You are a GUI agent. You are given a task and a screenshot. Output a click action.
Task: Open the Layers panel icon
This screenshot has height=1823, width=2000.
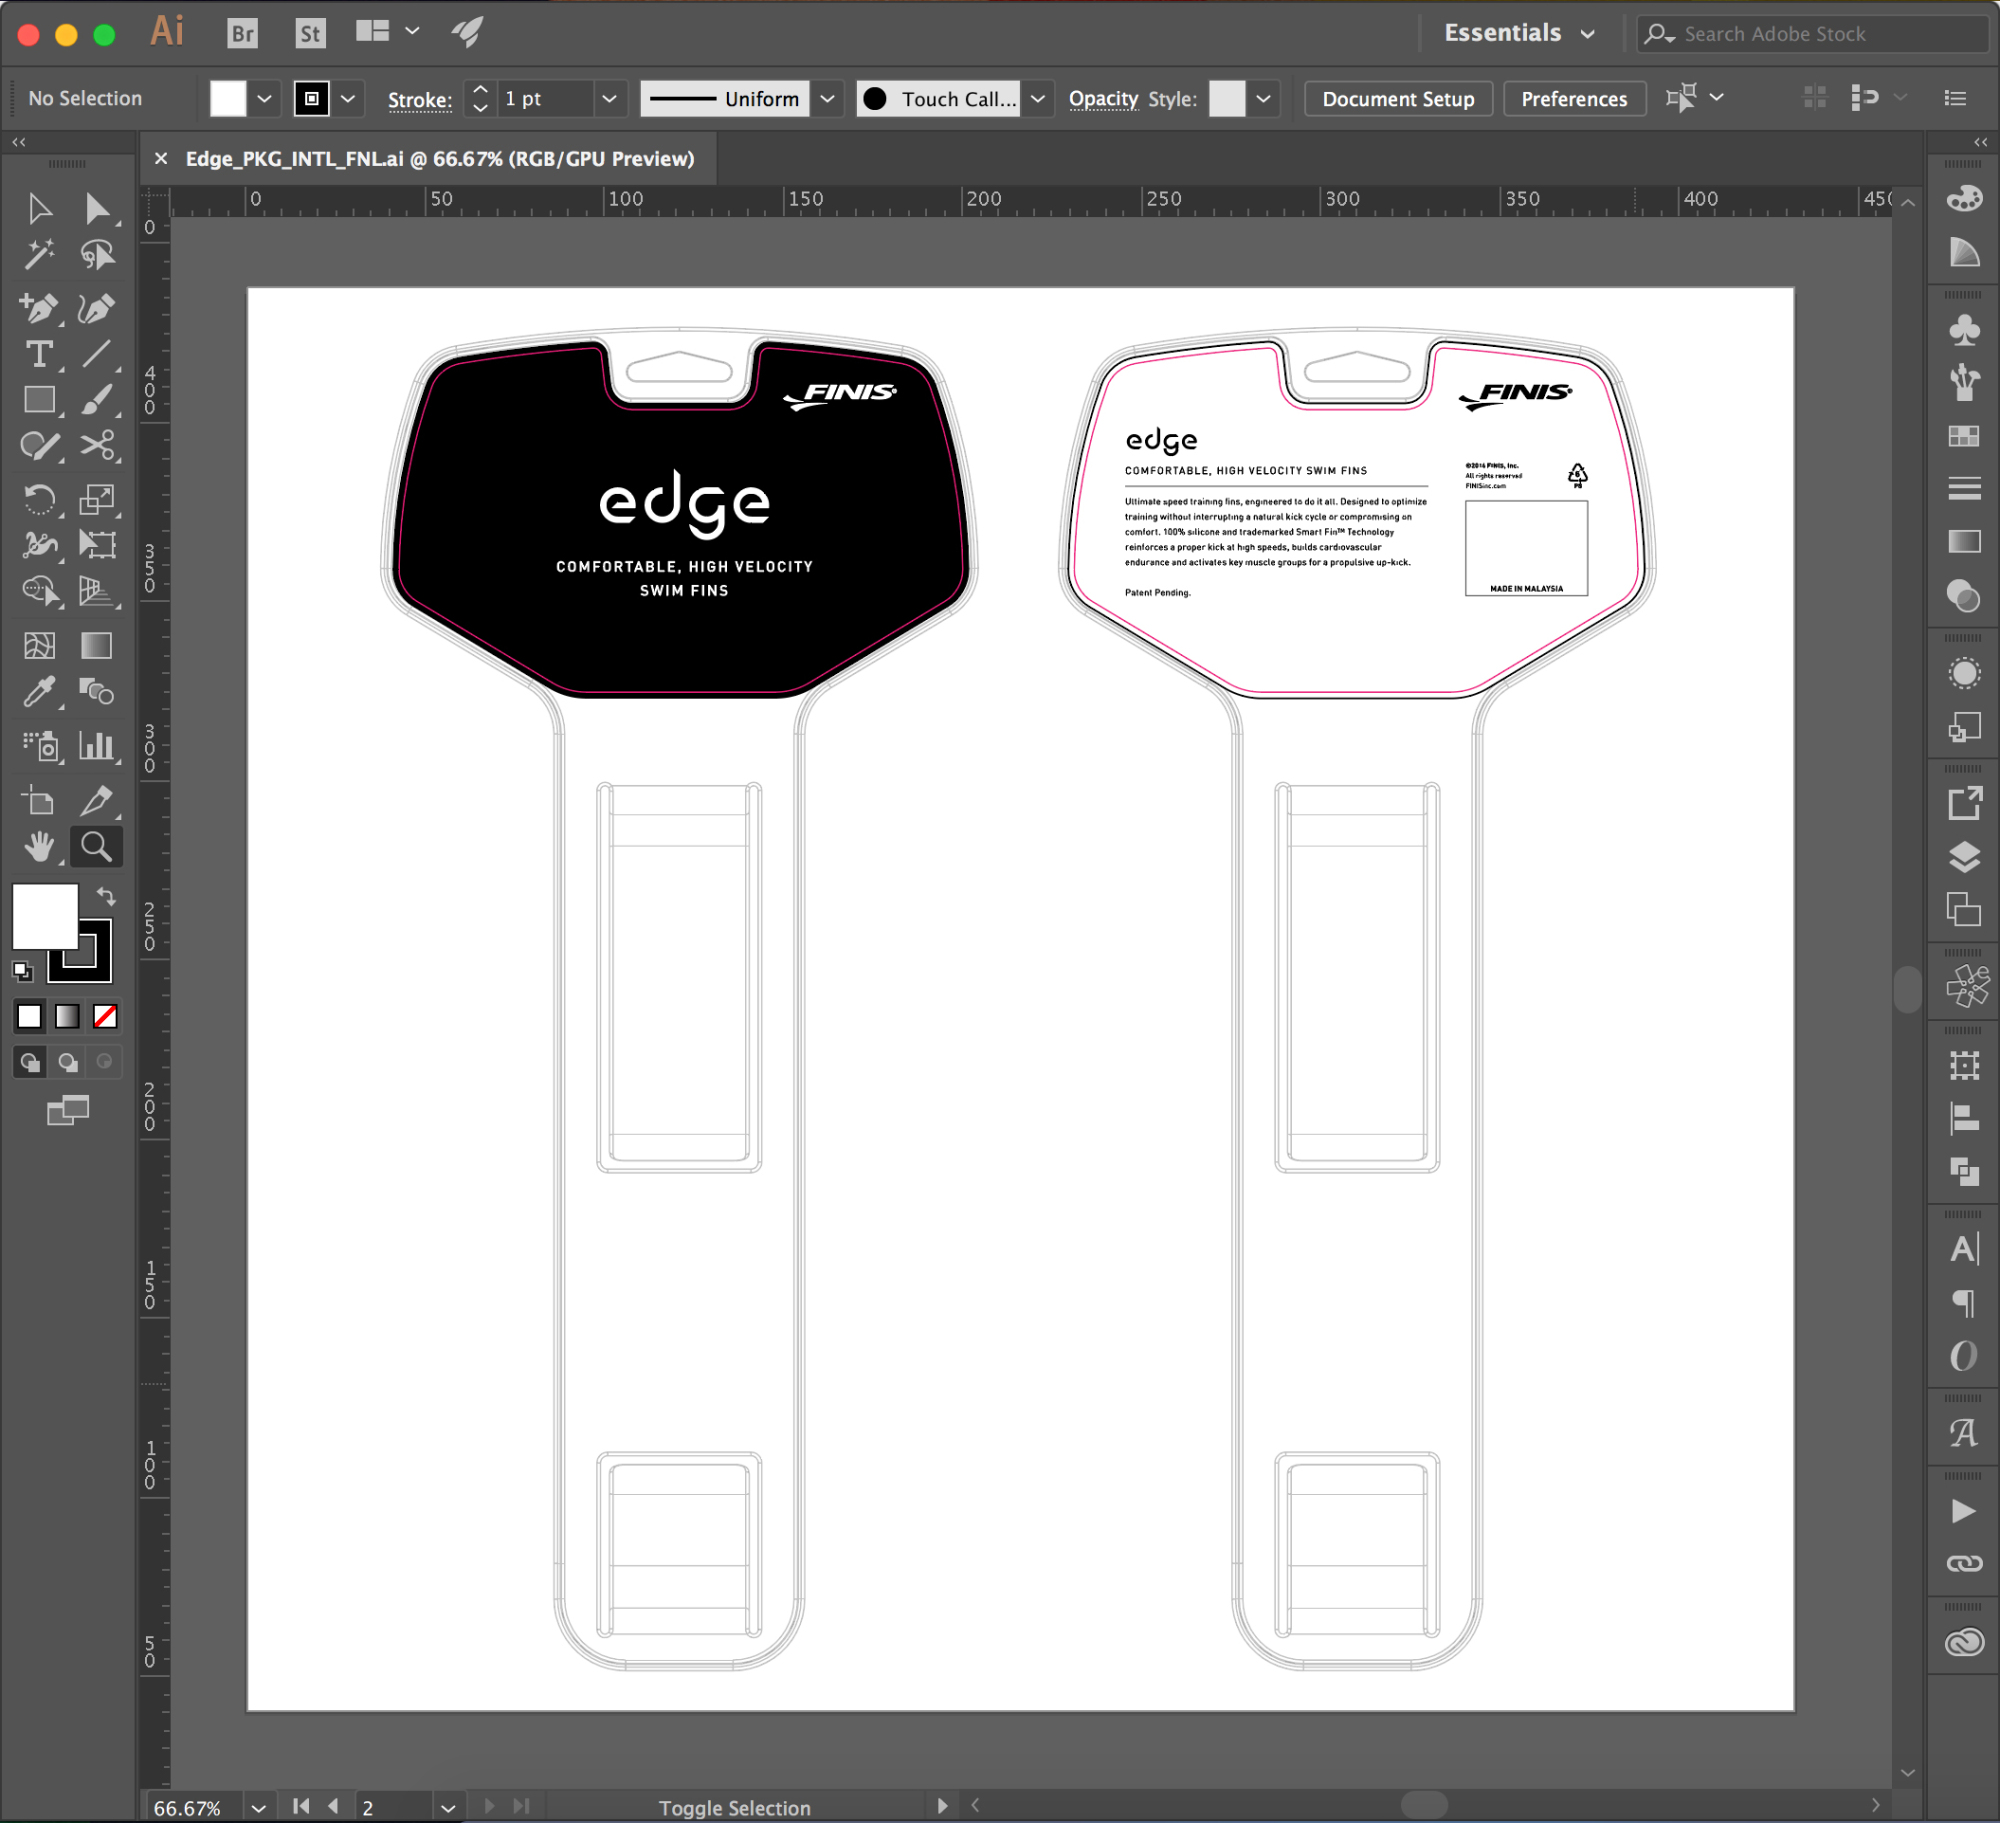[x=1964, y=857]
